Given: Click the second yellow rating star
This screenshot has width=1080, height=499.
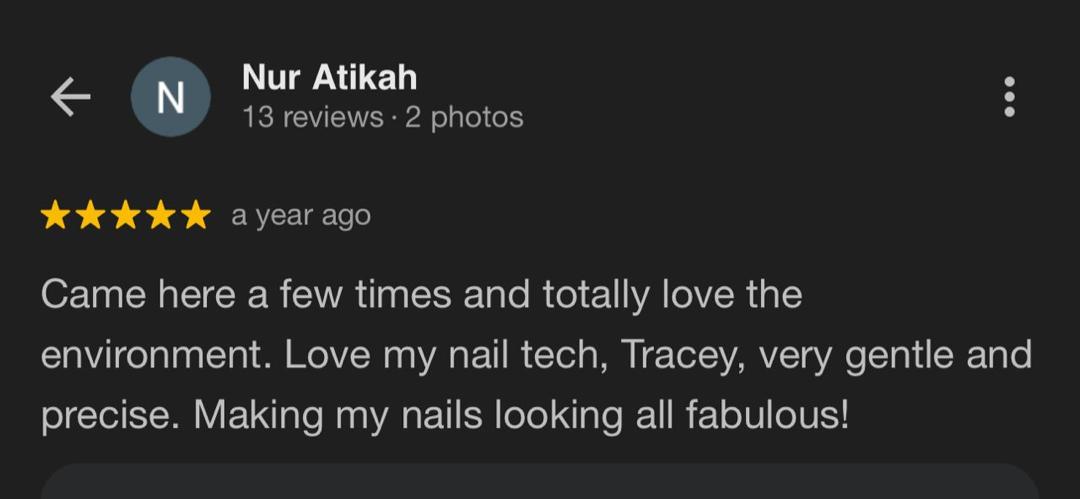Looking at the screenshot, I should coord(90,216).
